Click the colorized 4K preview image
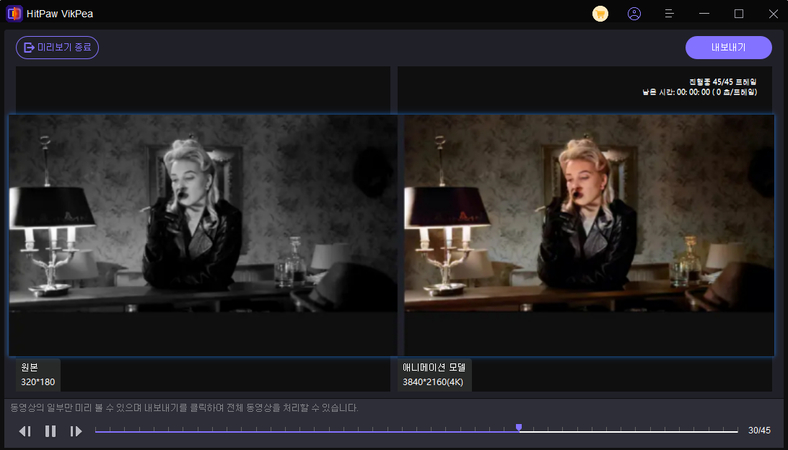Image resolution: width=788 pixels, height=450 pixels. (589, 213)
